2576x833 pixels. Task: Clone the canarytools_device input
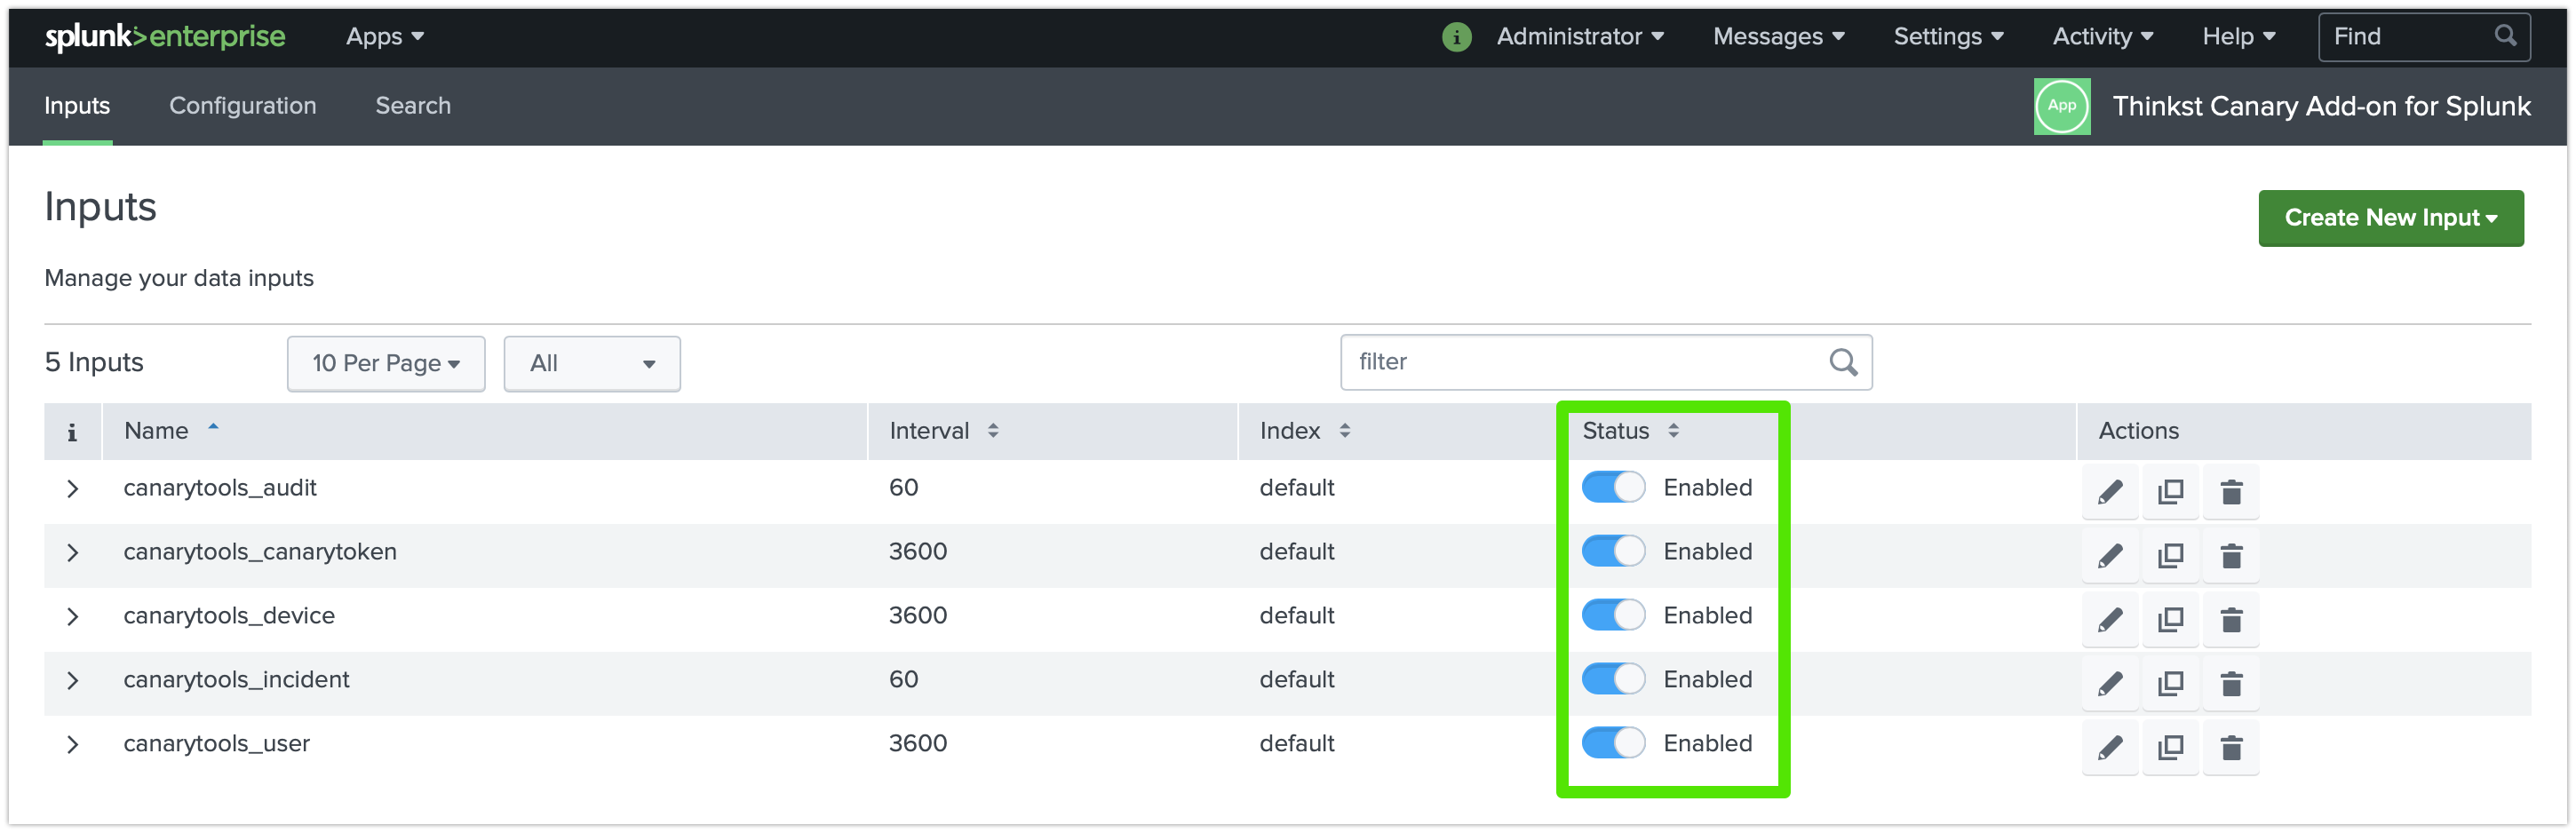(2170, 620)
